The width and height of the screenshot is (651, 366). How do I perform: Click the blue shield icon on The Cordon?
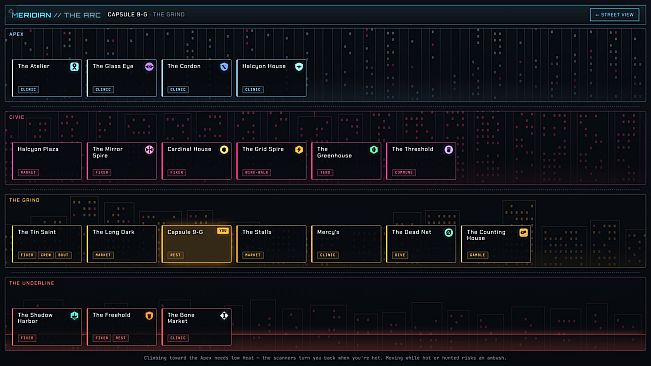click(x=224, y=66)
